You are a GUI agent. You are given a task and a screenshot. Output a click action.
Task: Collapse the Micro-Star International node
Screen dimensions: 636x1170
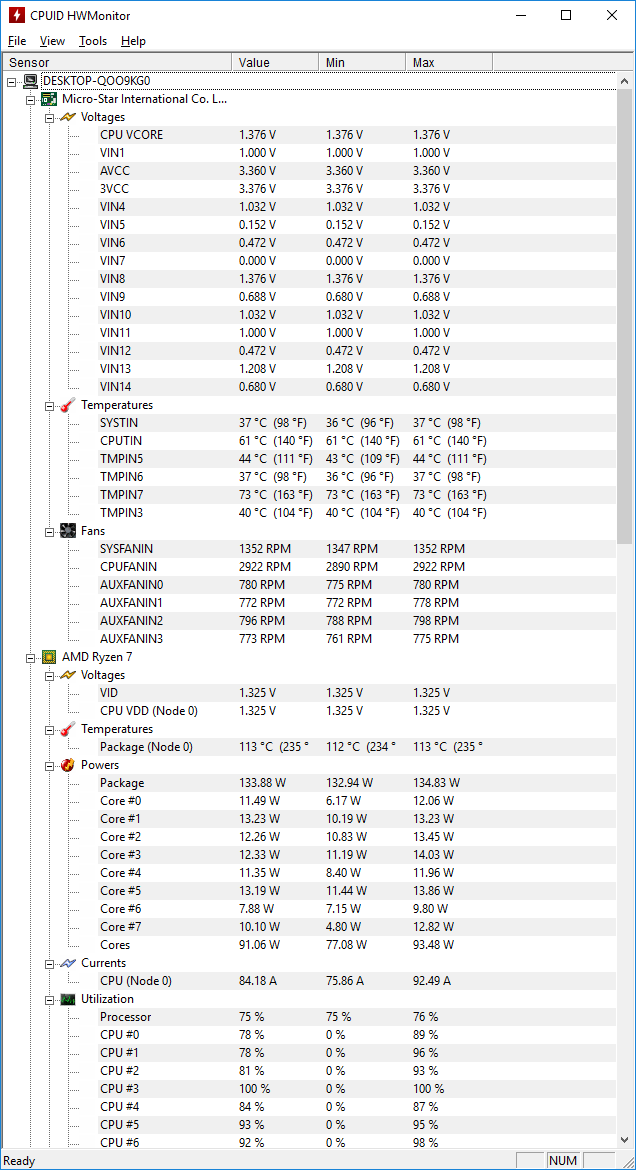coord(31,99)
